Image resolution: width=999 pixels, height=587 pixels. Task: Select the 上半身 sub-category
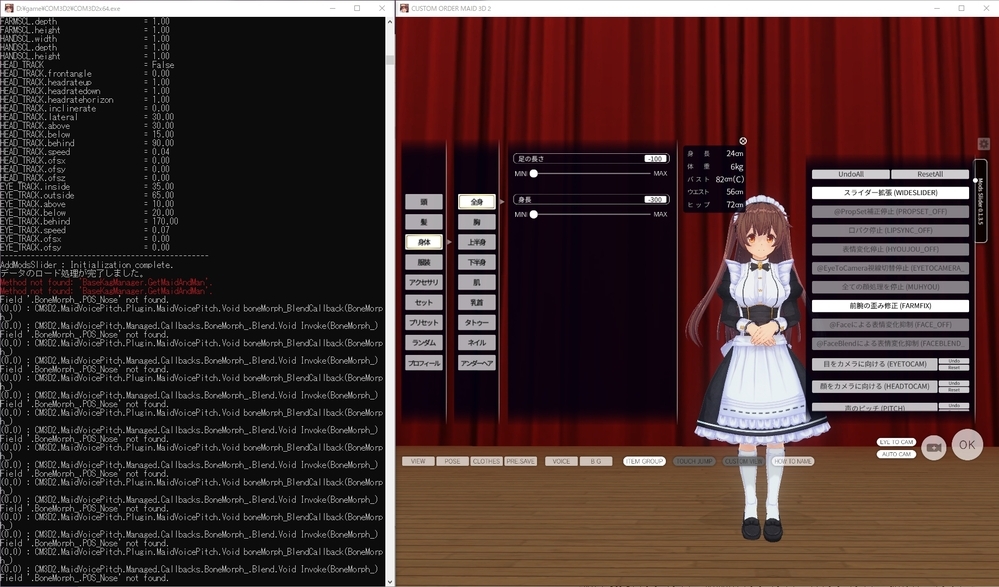coord(477,242)
